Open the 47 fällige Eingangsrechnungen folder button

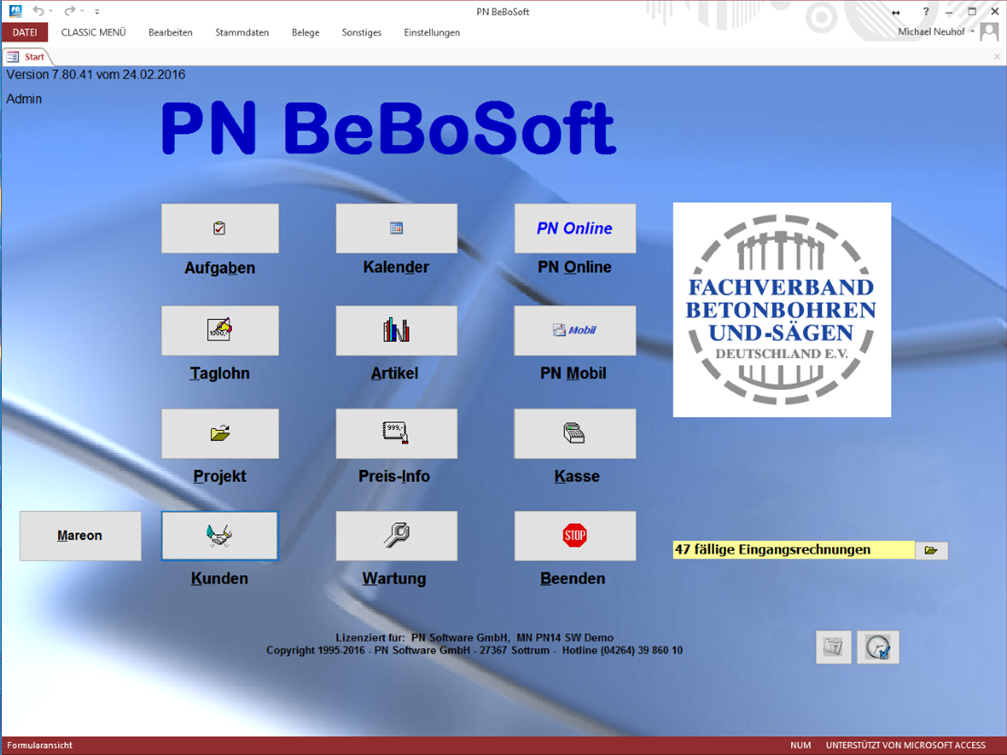tap(930, 549)
